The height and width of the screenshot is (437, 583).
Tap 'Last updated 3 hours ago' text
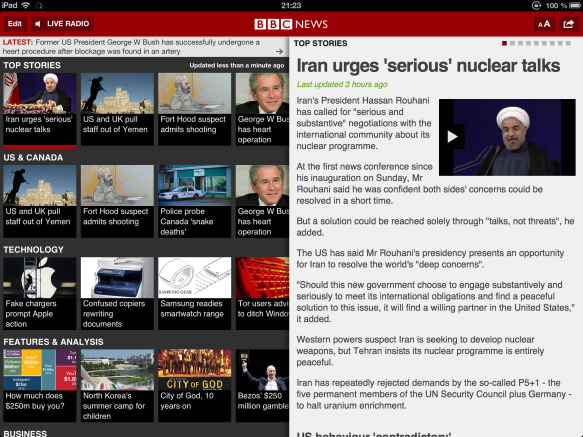pyautogui.click(x=342, y=84)
